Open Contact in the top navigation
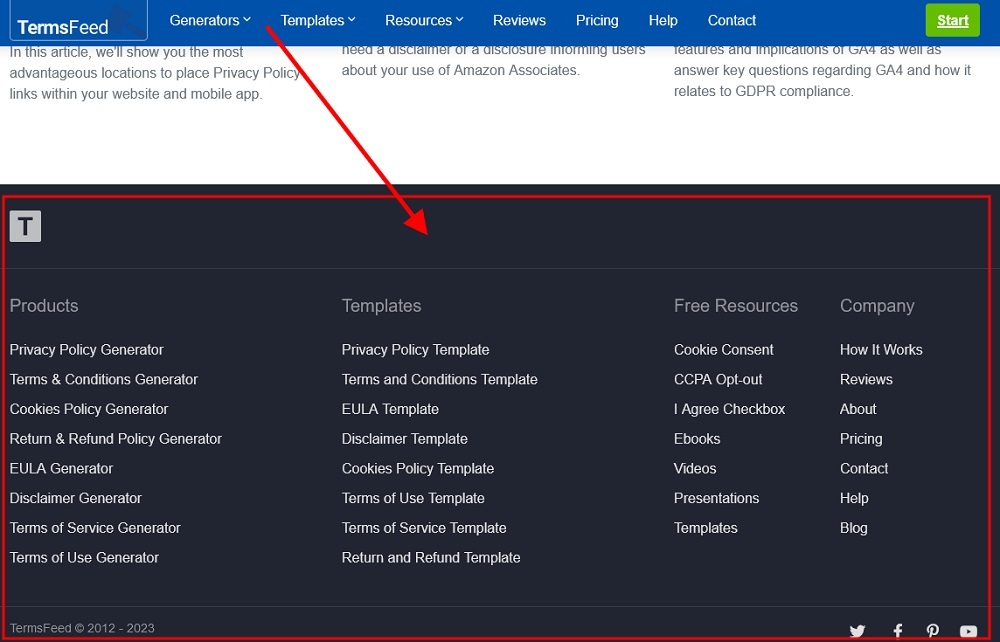The height and width of the screenshot is (642, 1000). pos(732,20)
